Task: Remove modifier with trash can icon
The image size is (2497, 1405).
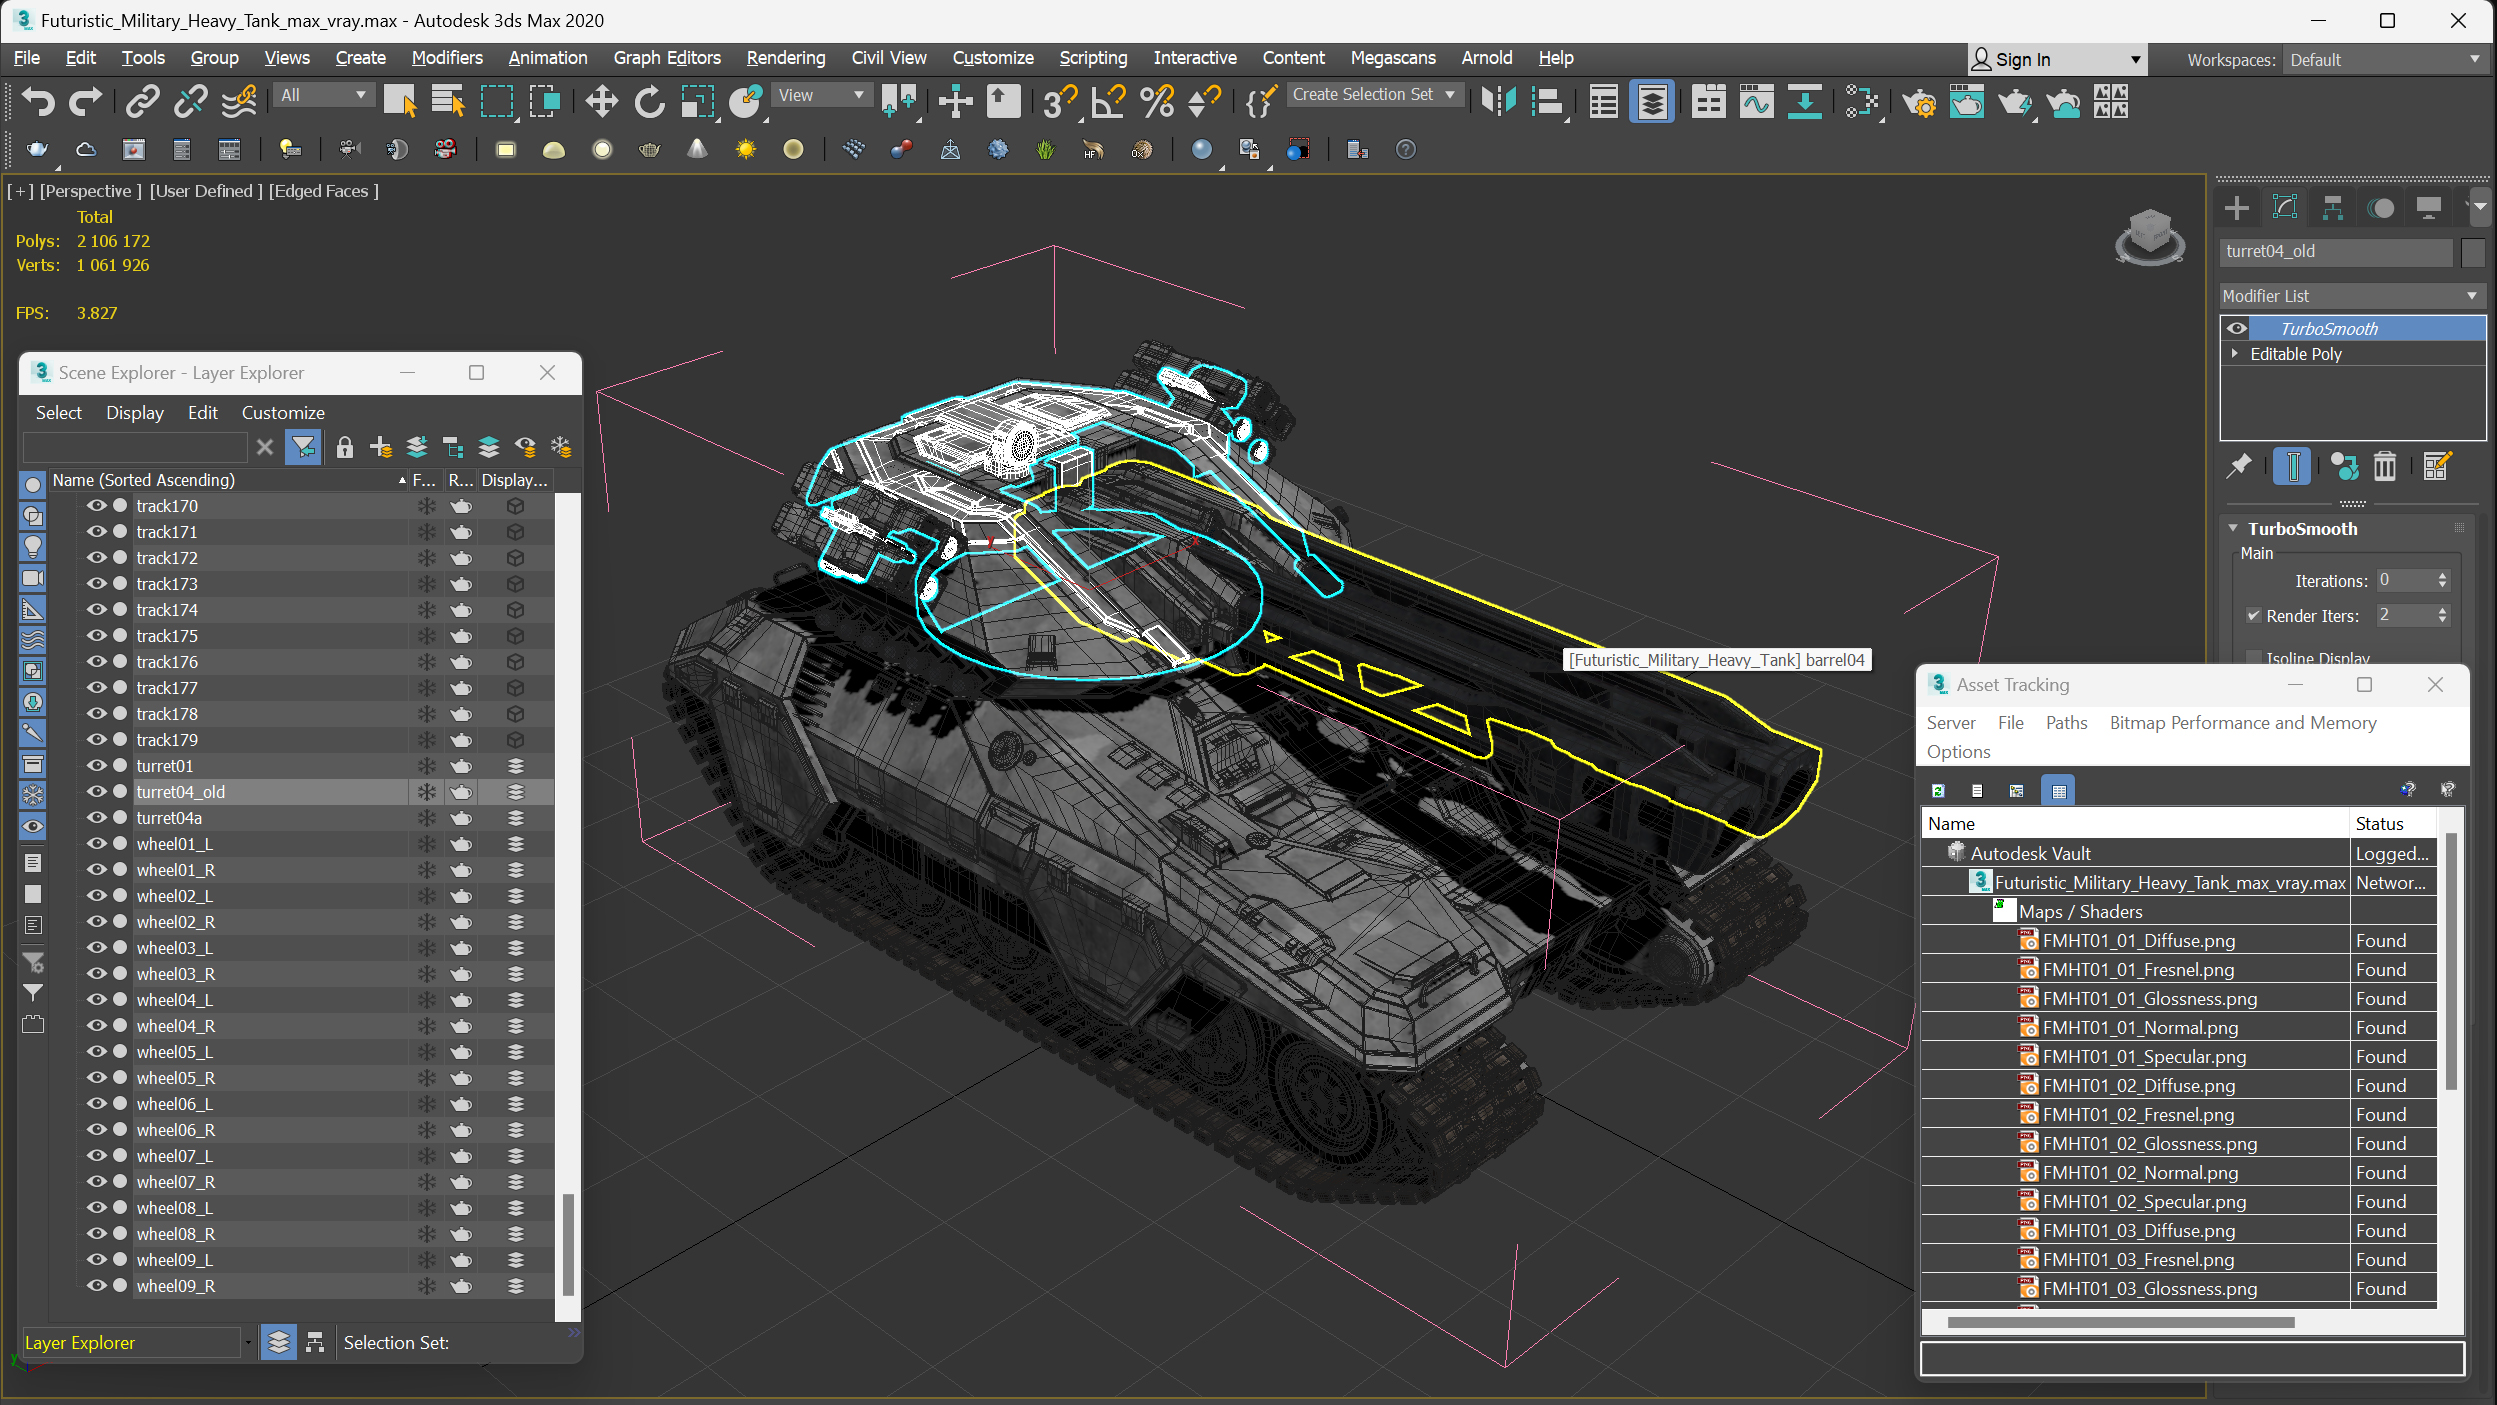Action: point(2385,466)
